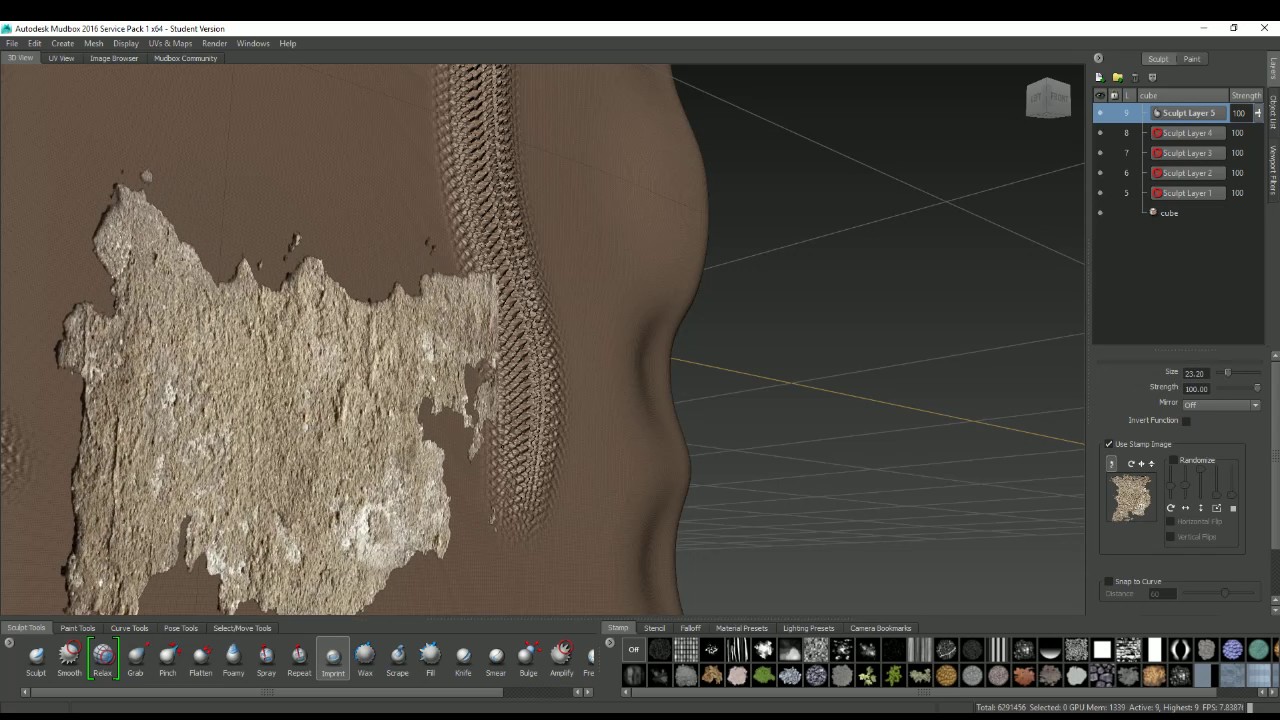The height and width of the screenshot is (720, 1280).
Task: Open the File menu
Action: [x=12, y=43]
